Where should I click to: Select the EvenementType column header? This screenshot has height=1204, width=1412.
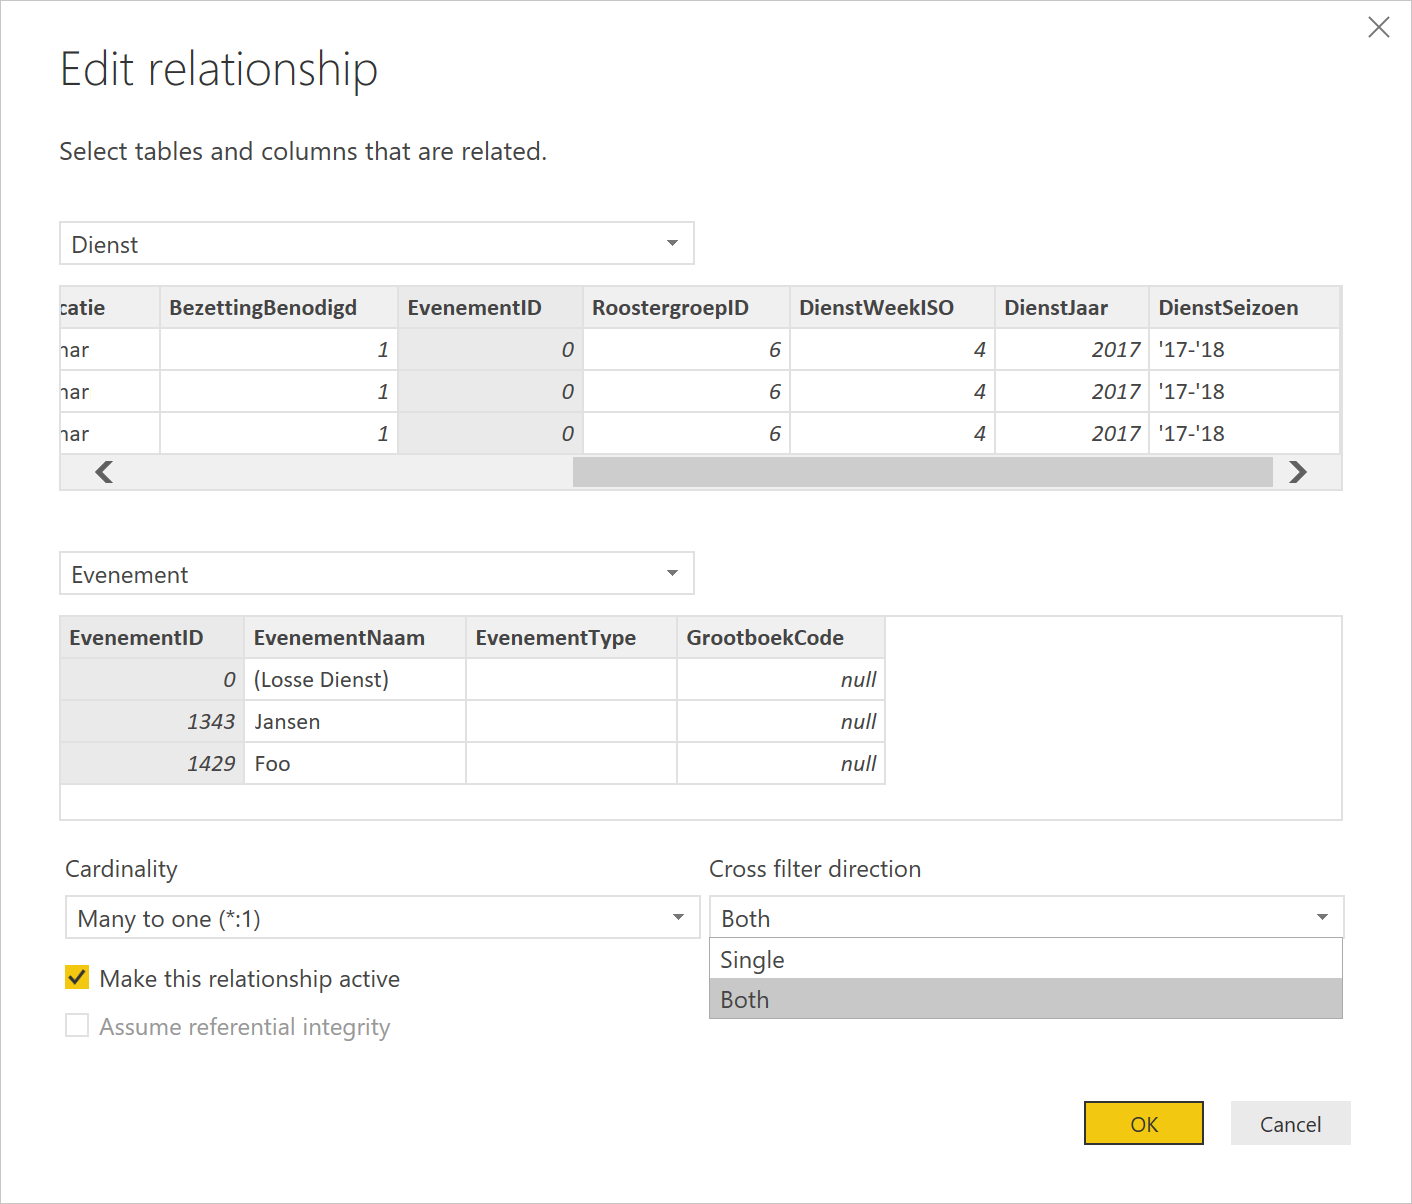(x=571, y=638)
